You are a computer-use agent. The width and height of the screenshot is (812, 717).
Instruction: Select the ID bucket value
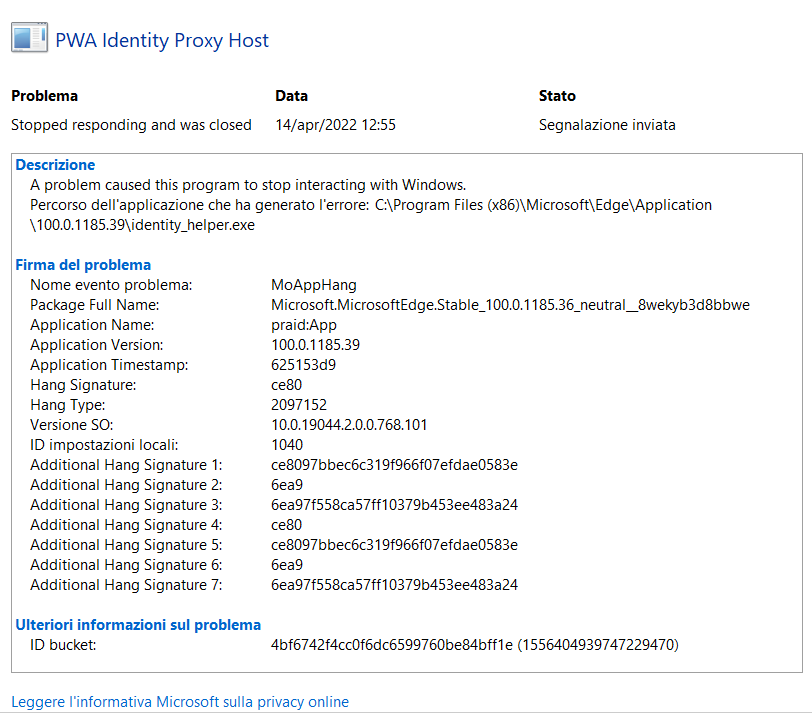tap(475, 645)
